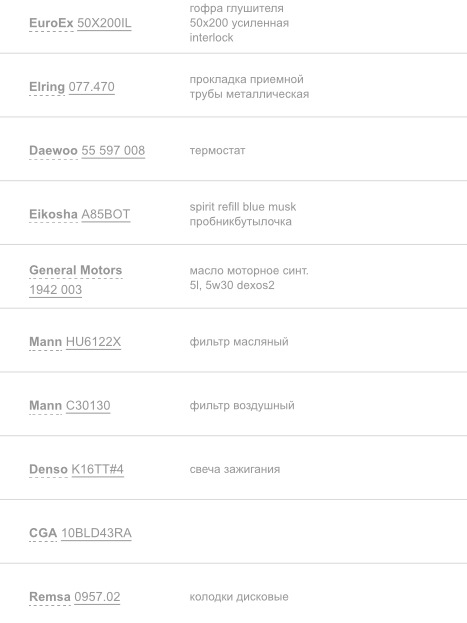467x623 pixels.
Task: Open part number C30130
Action: 88,406
